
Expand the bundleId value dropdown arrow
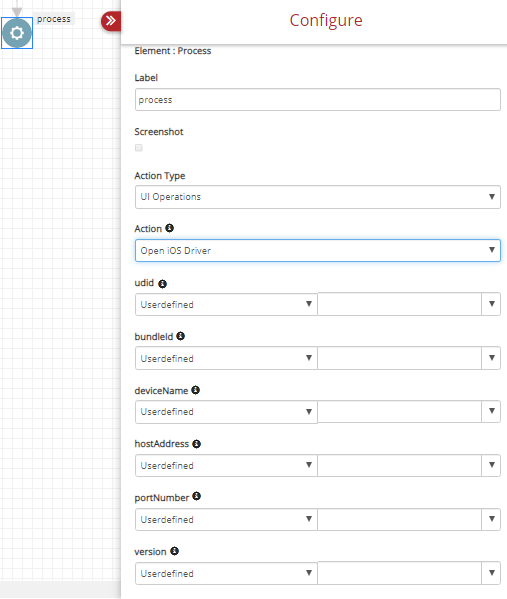pos(491,358)
